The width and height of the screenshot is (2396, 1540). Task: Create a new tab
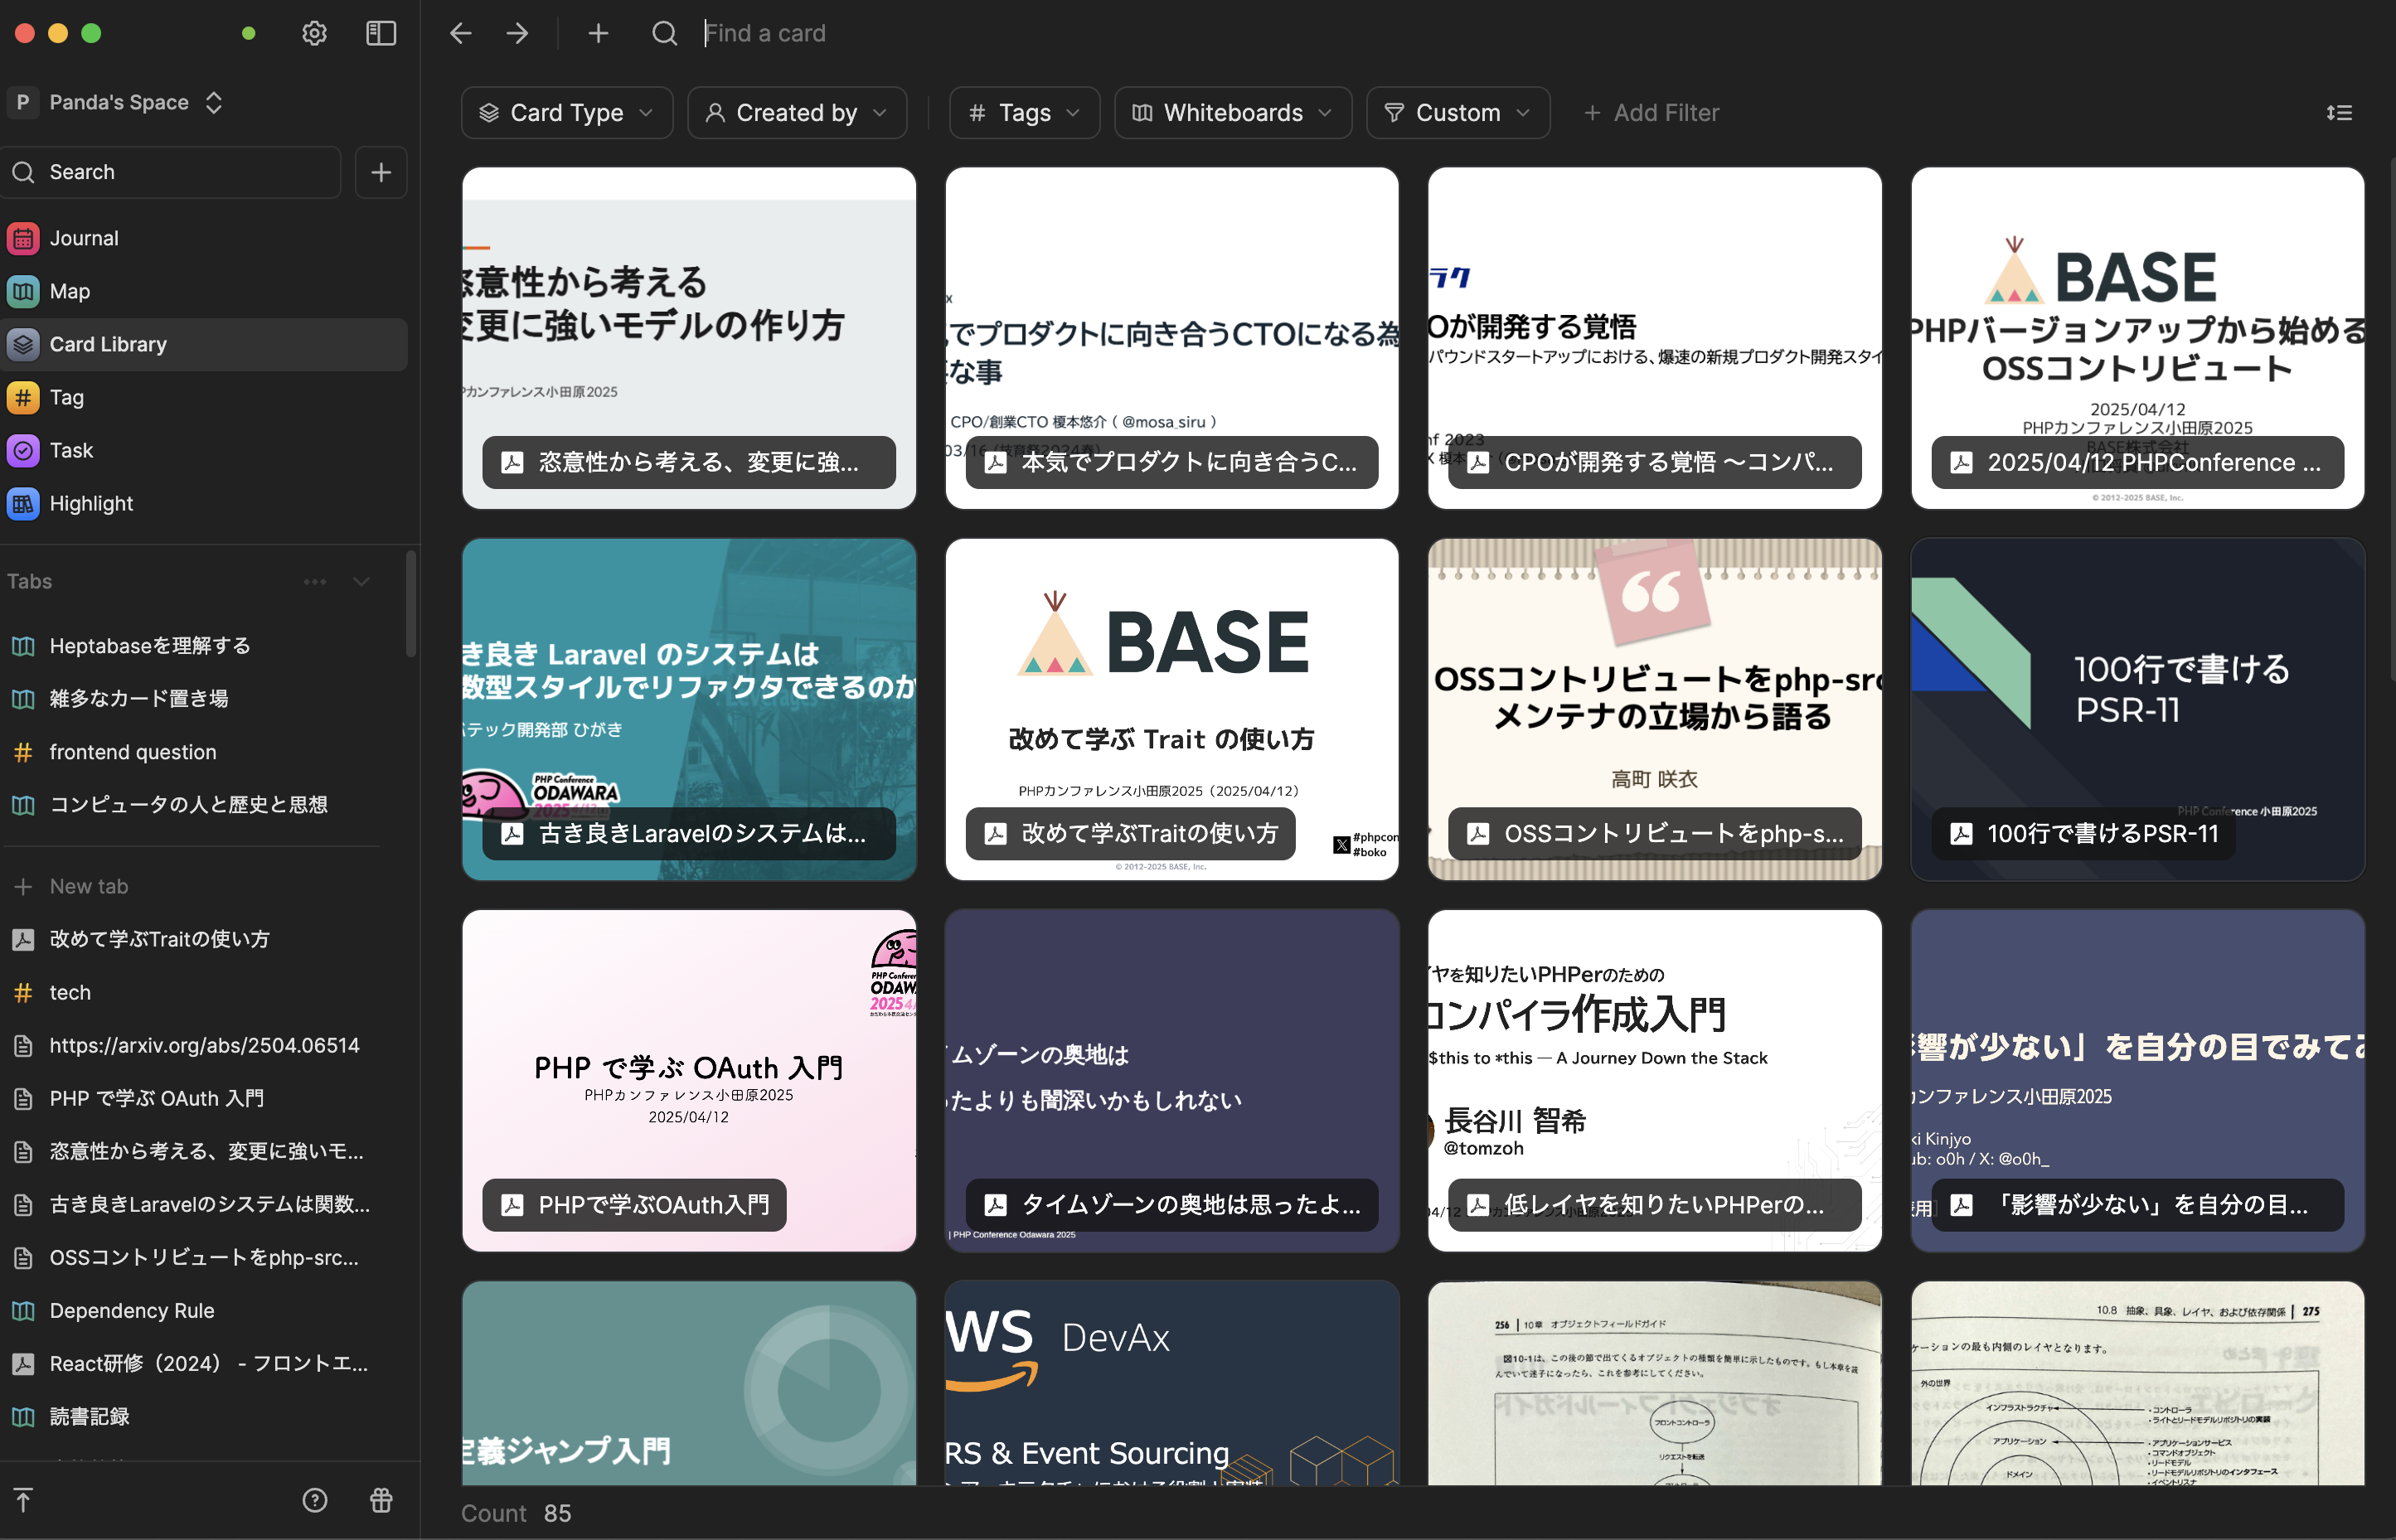pyautogui.click(x=88, y=886)
